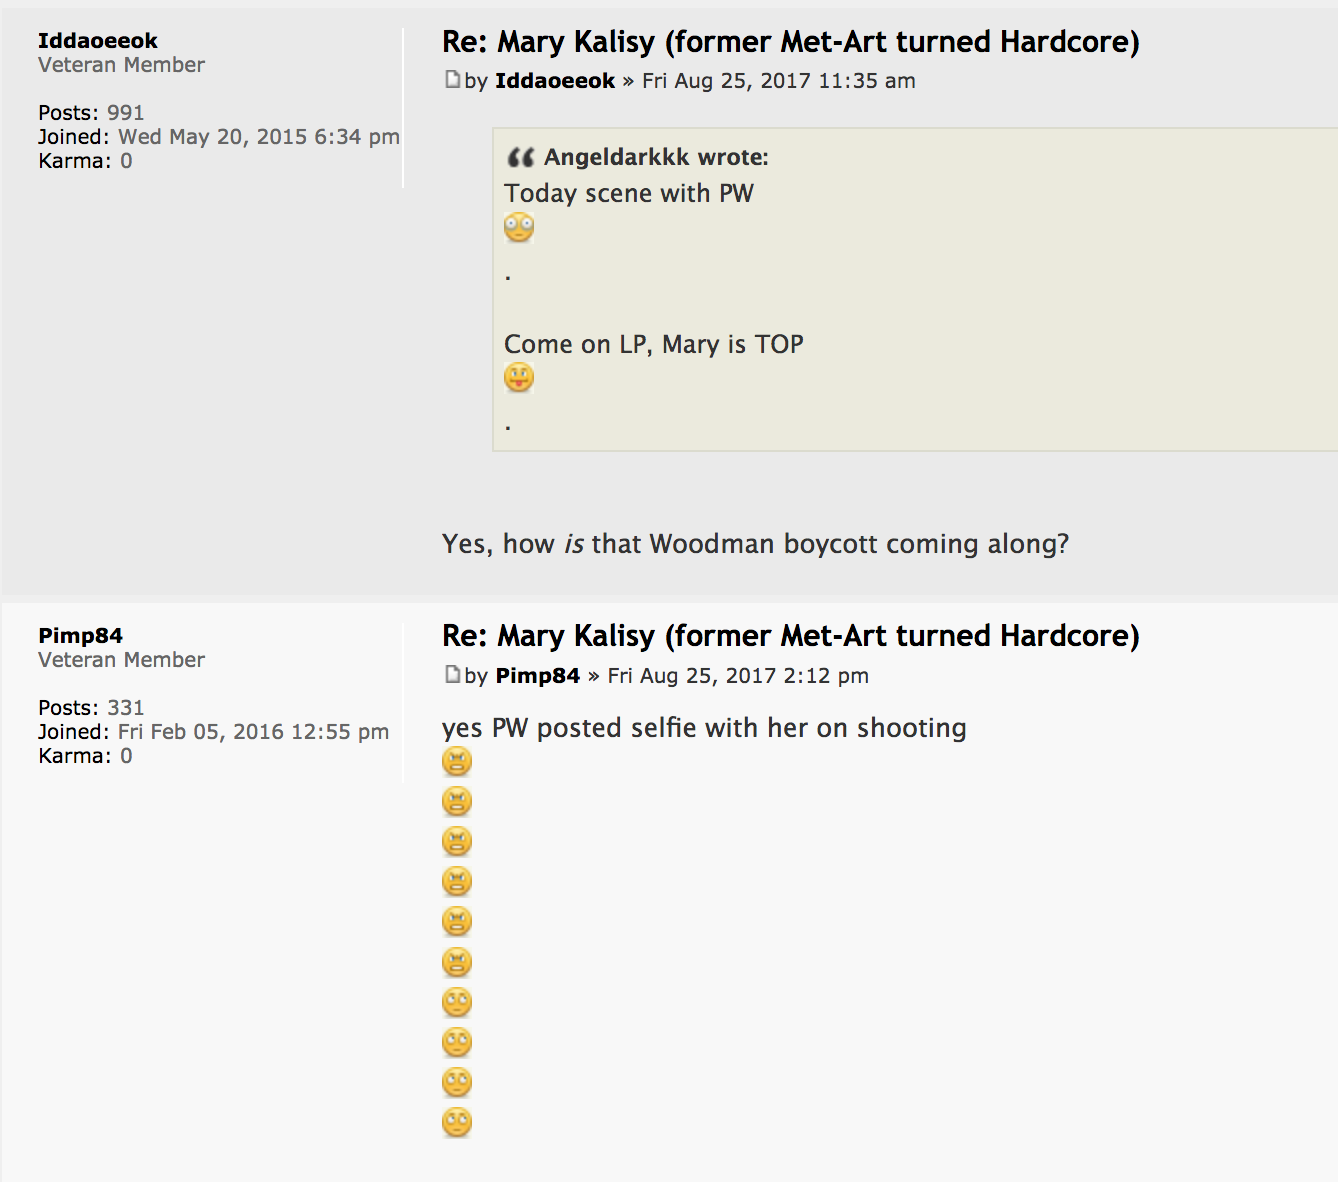Open the first post's 'Re: Mary Kalisy' title
1338x1182 pixels.
tap(790, 42)
